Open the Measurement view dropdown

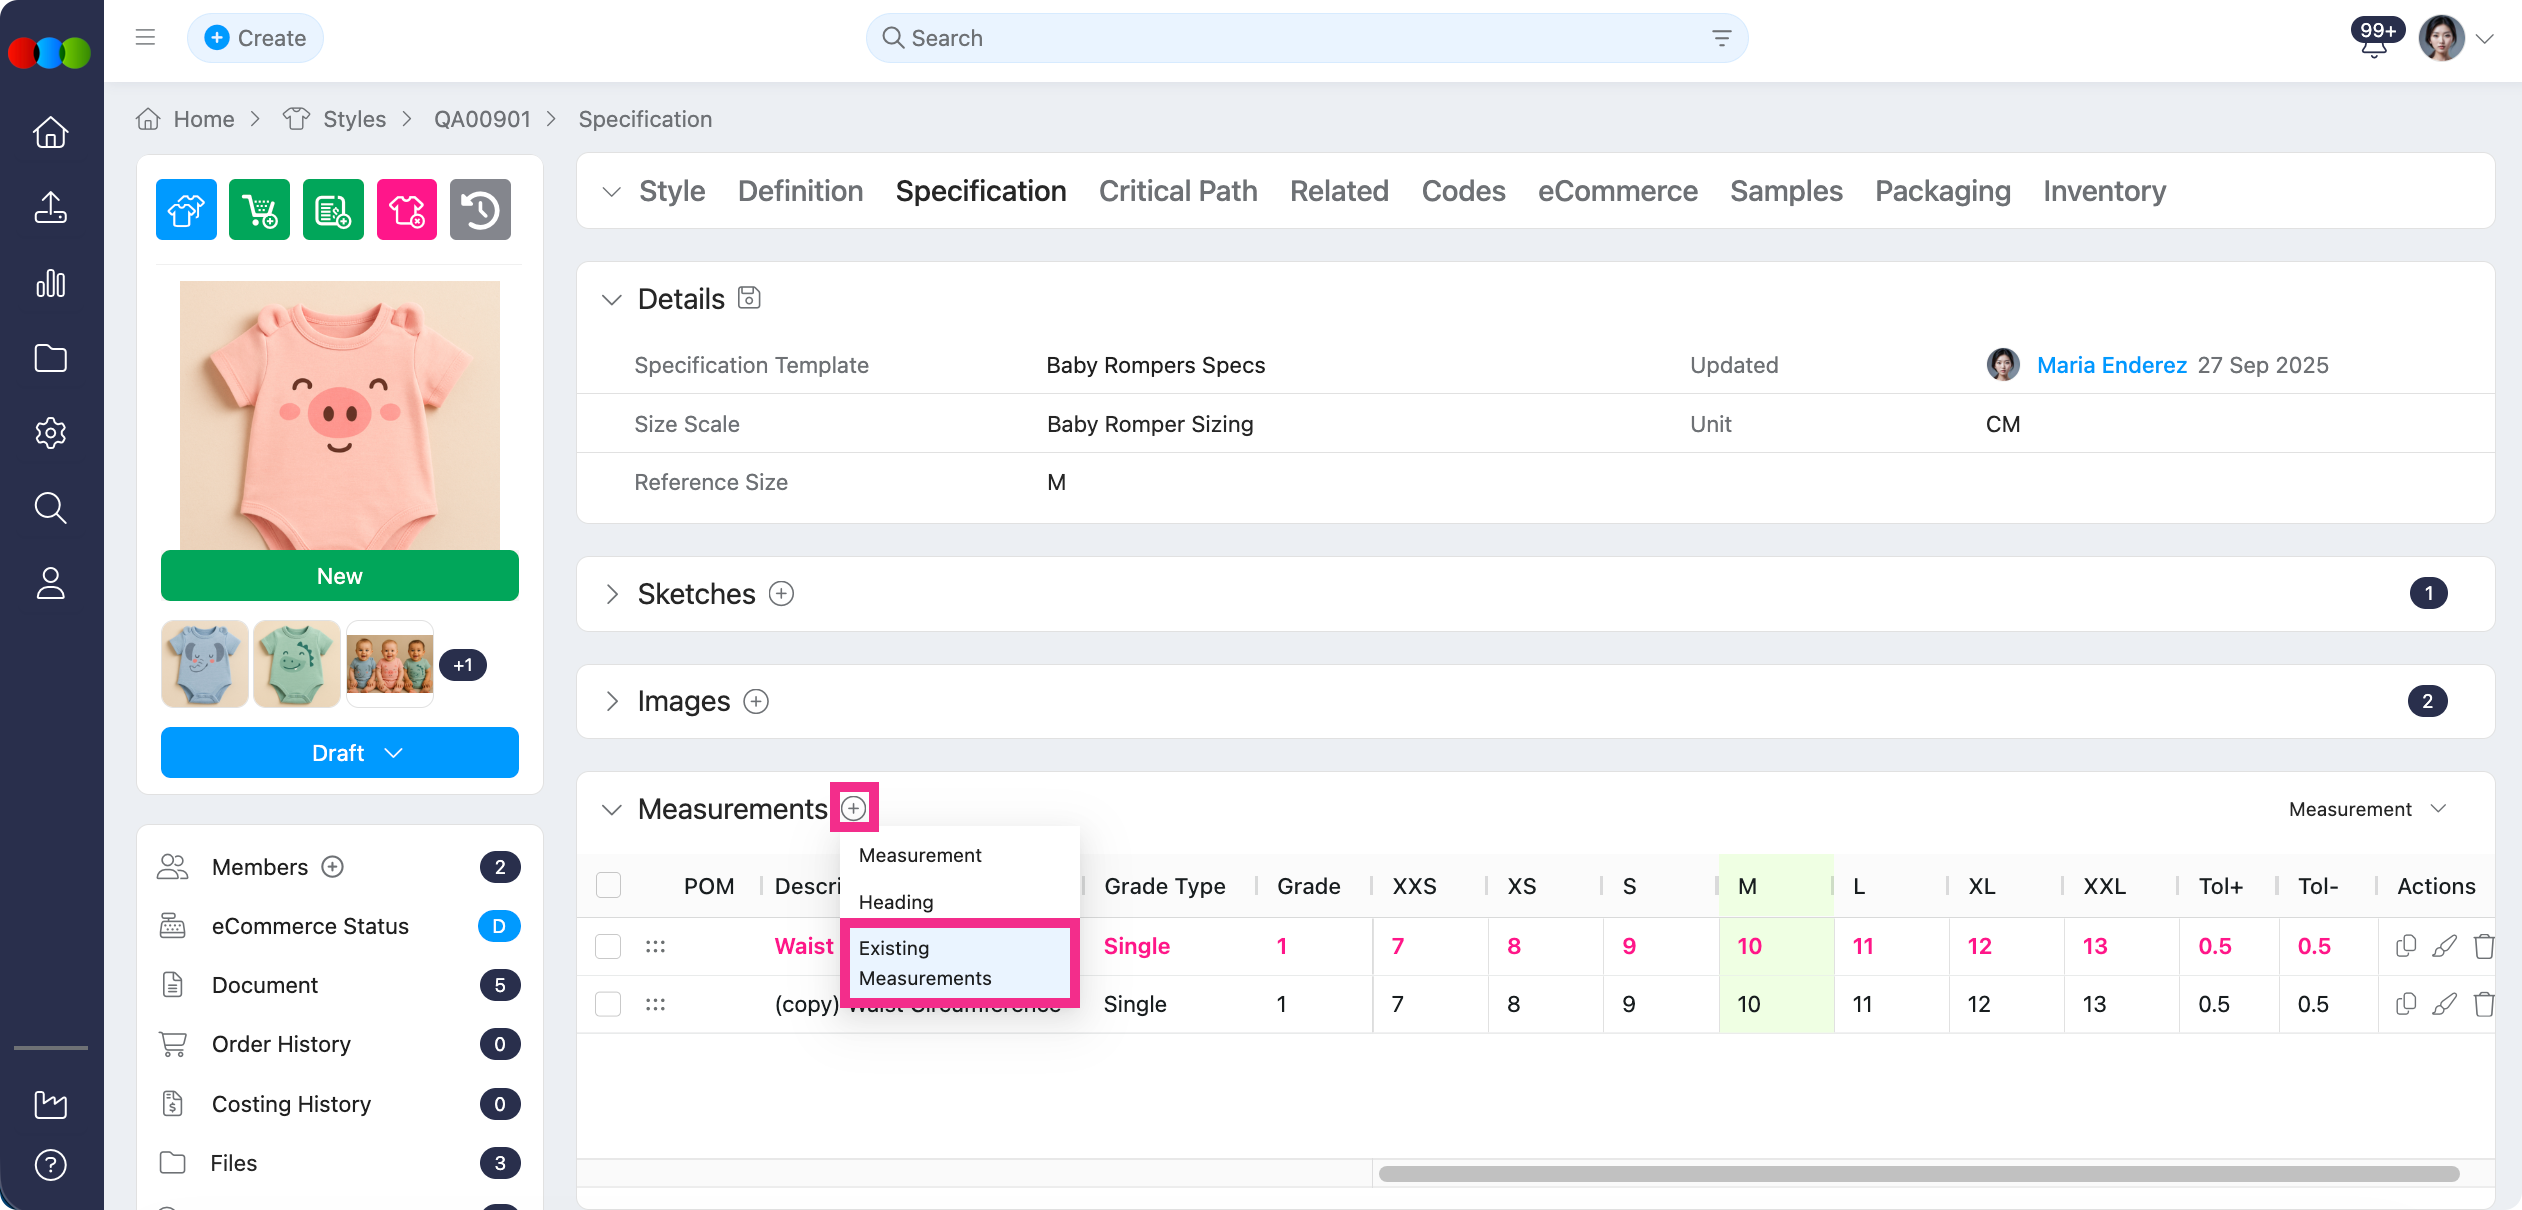point(2367,809)
